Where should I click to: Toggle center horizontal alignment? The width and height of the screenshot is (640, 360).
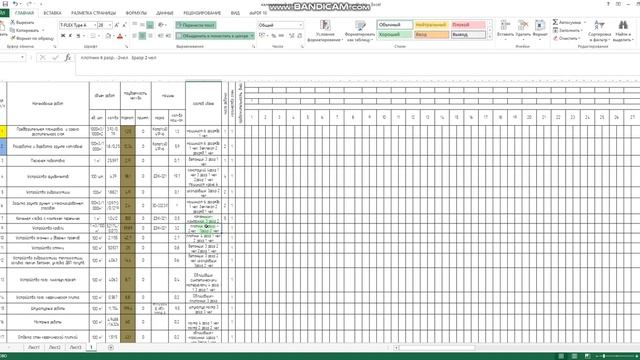142,36
